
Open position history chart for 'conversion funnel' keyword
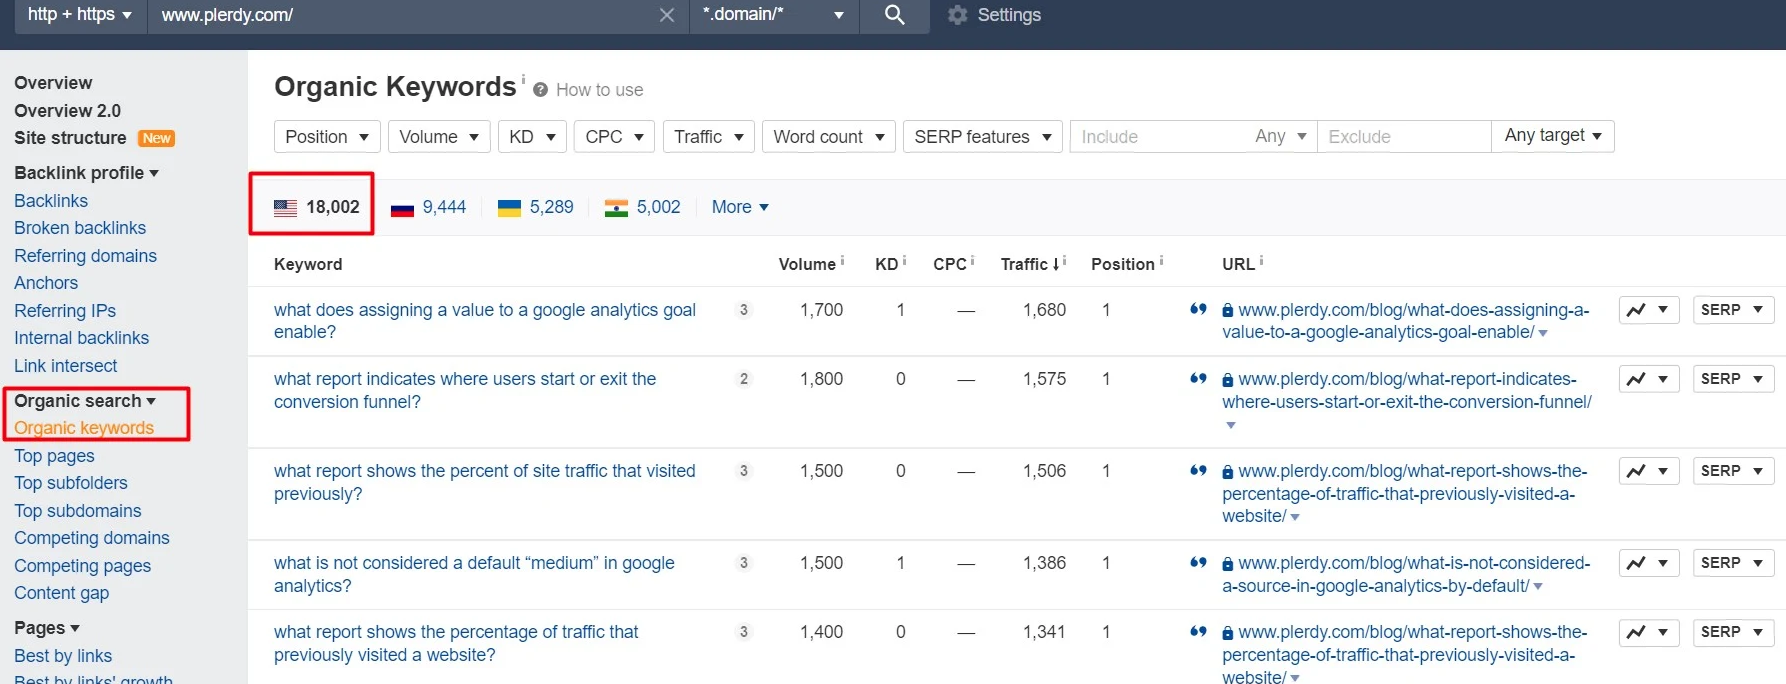pyautogui.click(x=1649, y=379)
